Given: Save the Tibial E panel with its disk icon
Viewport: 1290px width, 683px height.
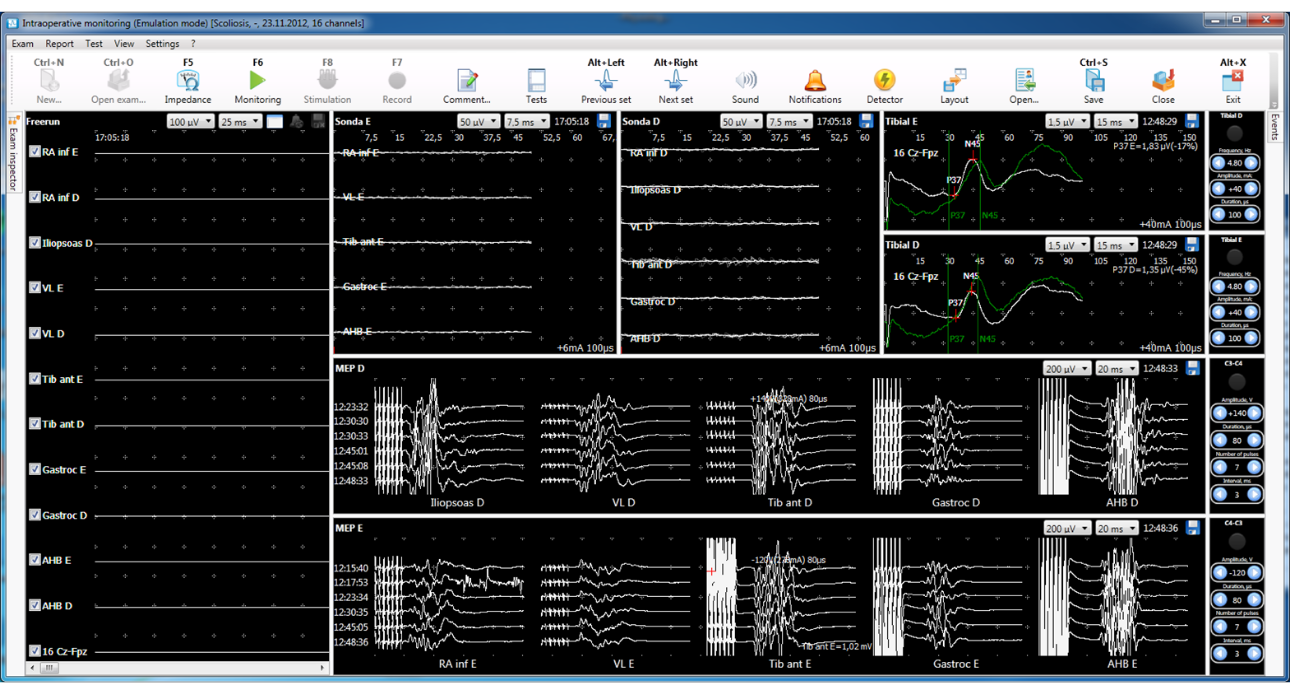Looking at the screenshot, I should coord(1192,121).
